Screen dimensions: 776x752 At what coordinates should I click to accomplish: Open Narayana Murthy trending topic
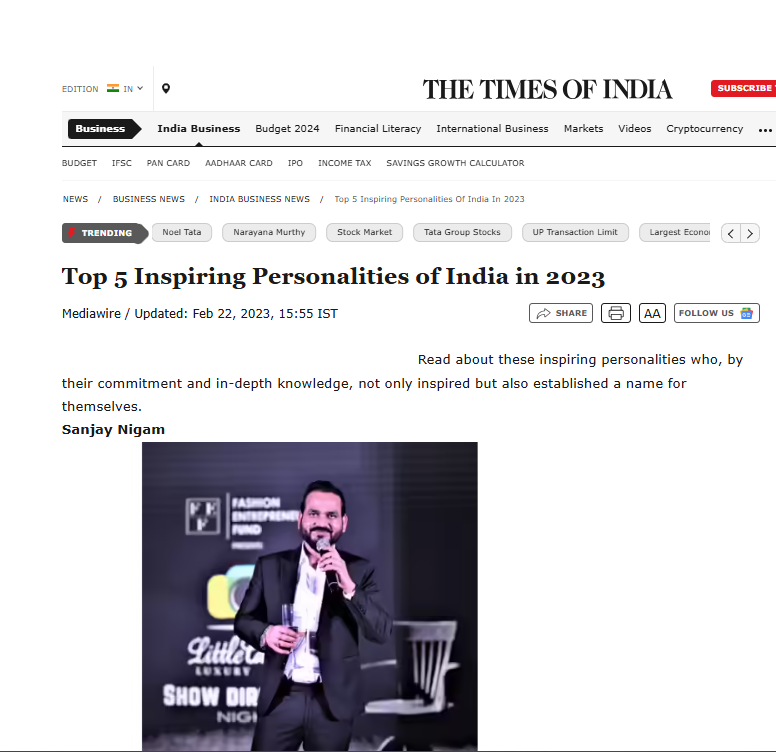click(269, 233)
